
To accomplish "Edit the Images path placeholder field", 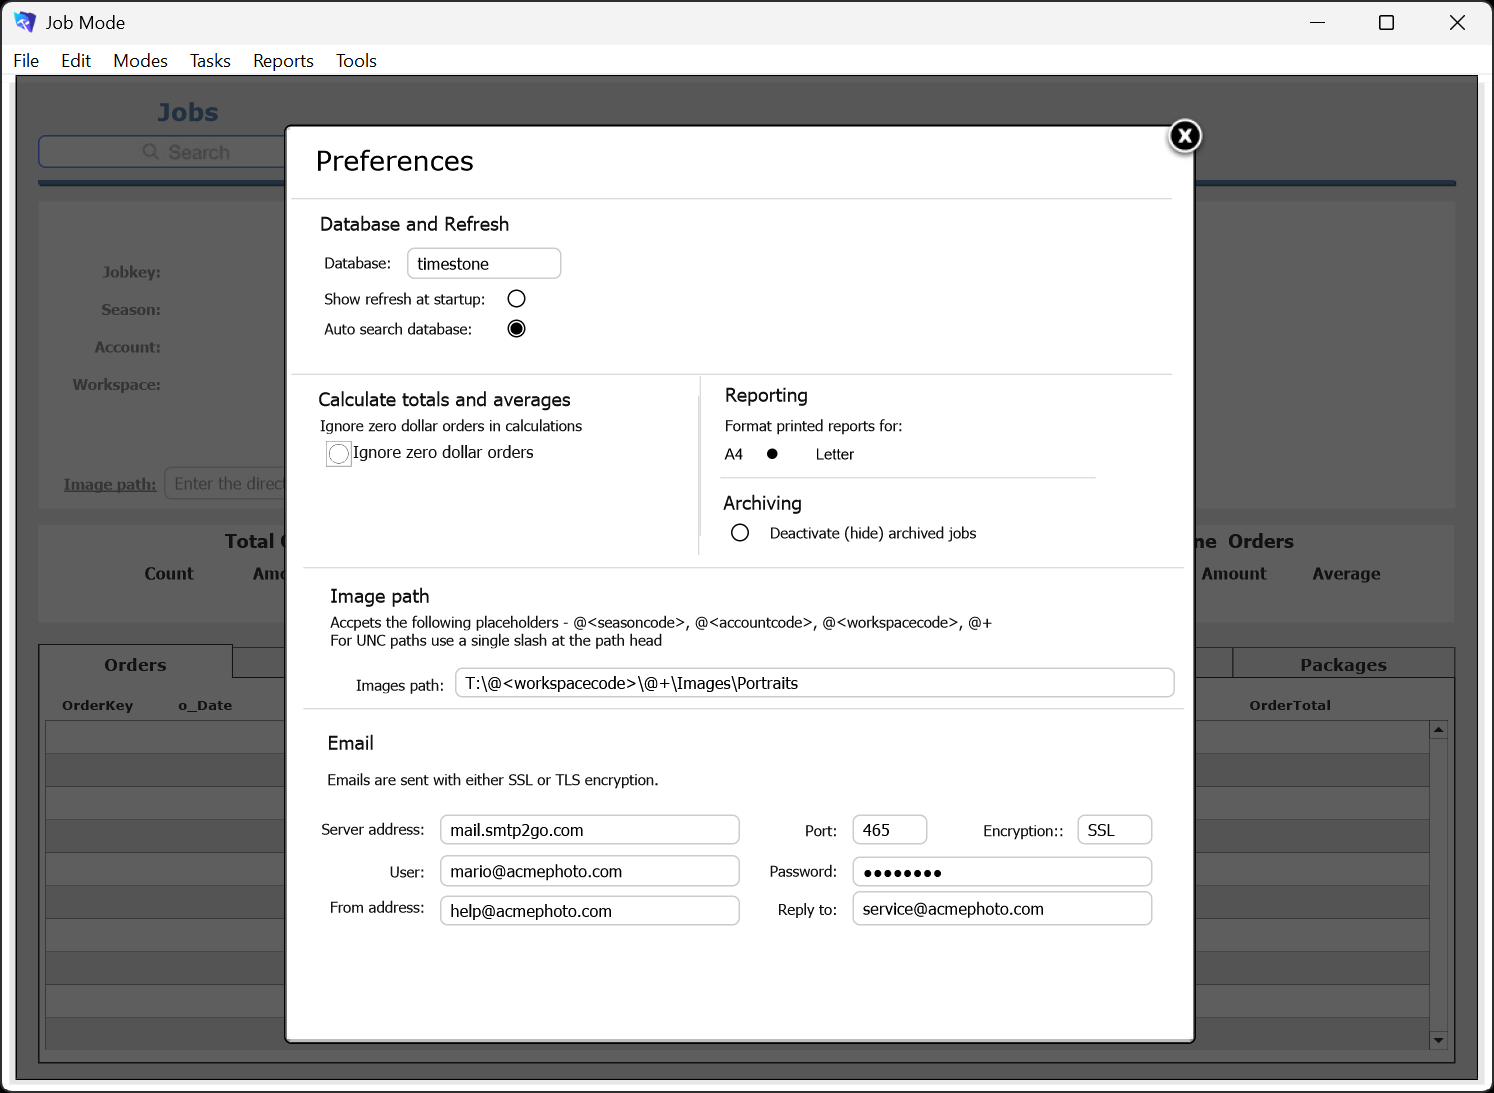I will click(814, 683).
